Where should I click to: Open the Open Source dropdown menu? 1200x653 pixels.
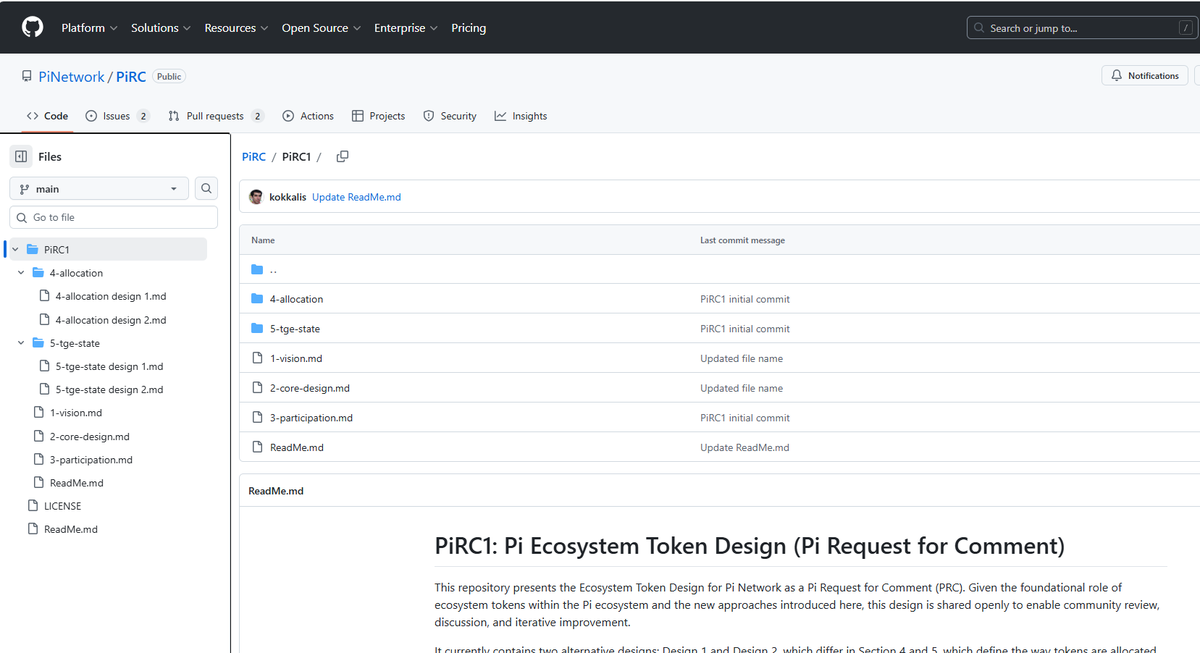[x=321, y=28]
